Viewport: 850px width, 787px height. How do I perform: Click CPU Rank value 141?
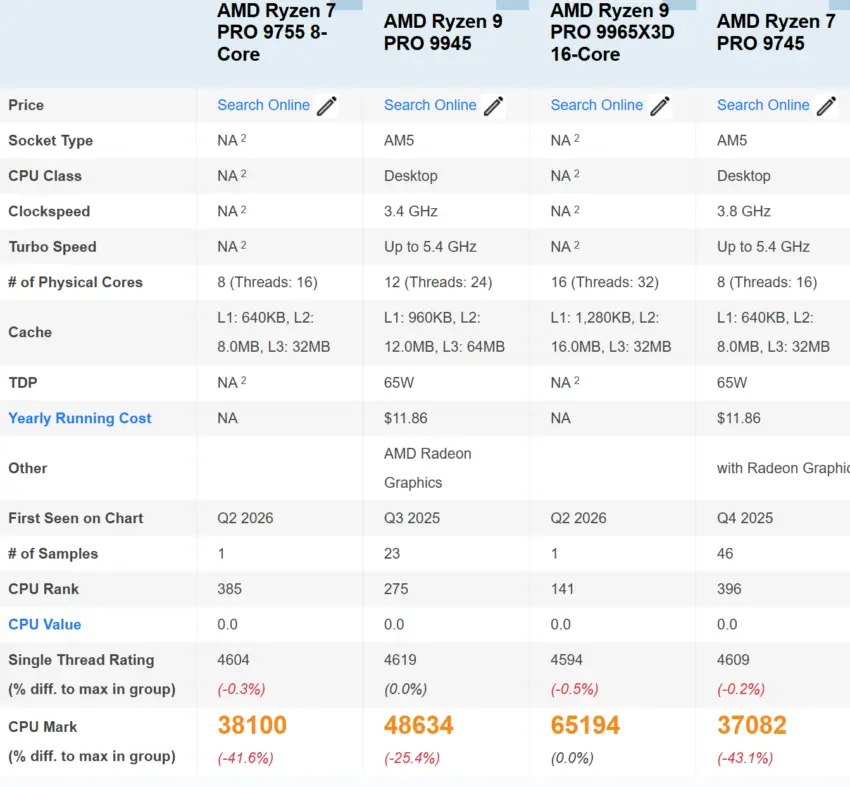pyautogui.click(x=562, y=589)
